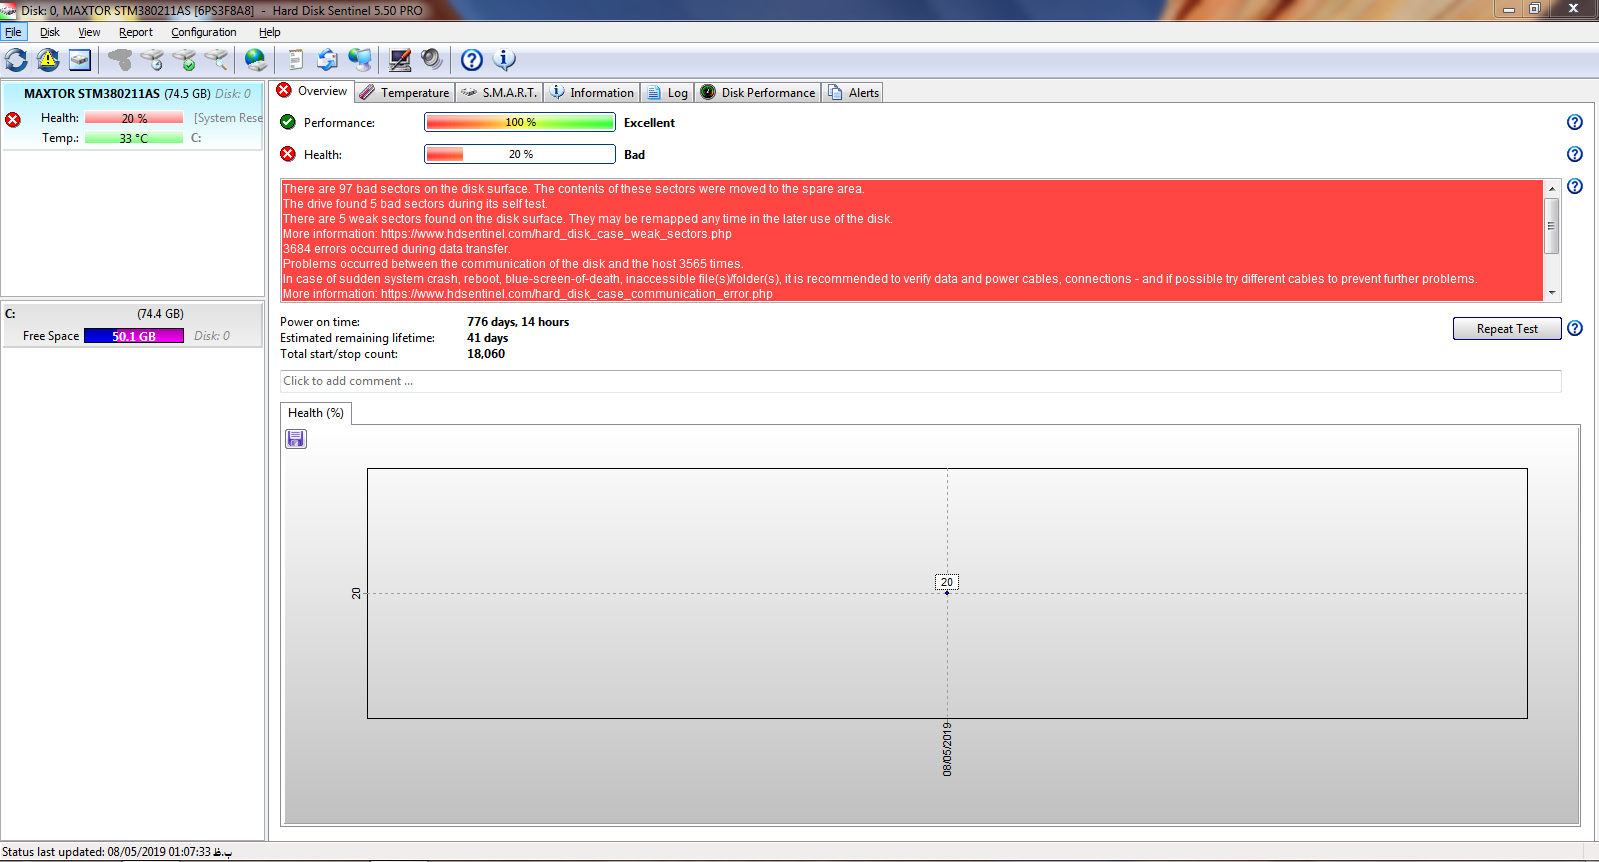Open the Help menu

[x=270, y=32]
